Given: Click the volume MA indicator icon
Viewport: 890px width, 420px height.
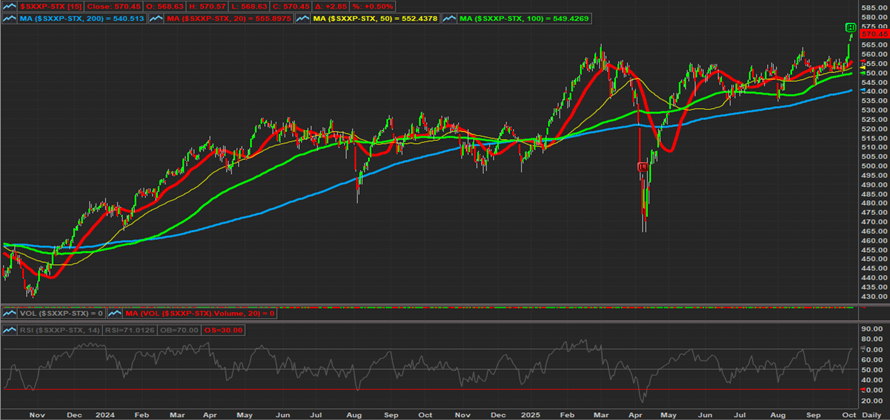Looking at the screenshot, I should 116,315.
